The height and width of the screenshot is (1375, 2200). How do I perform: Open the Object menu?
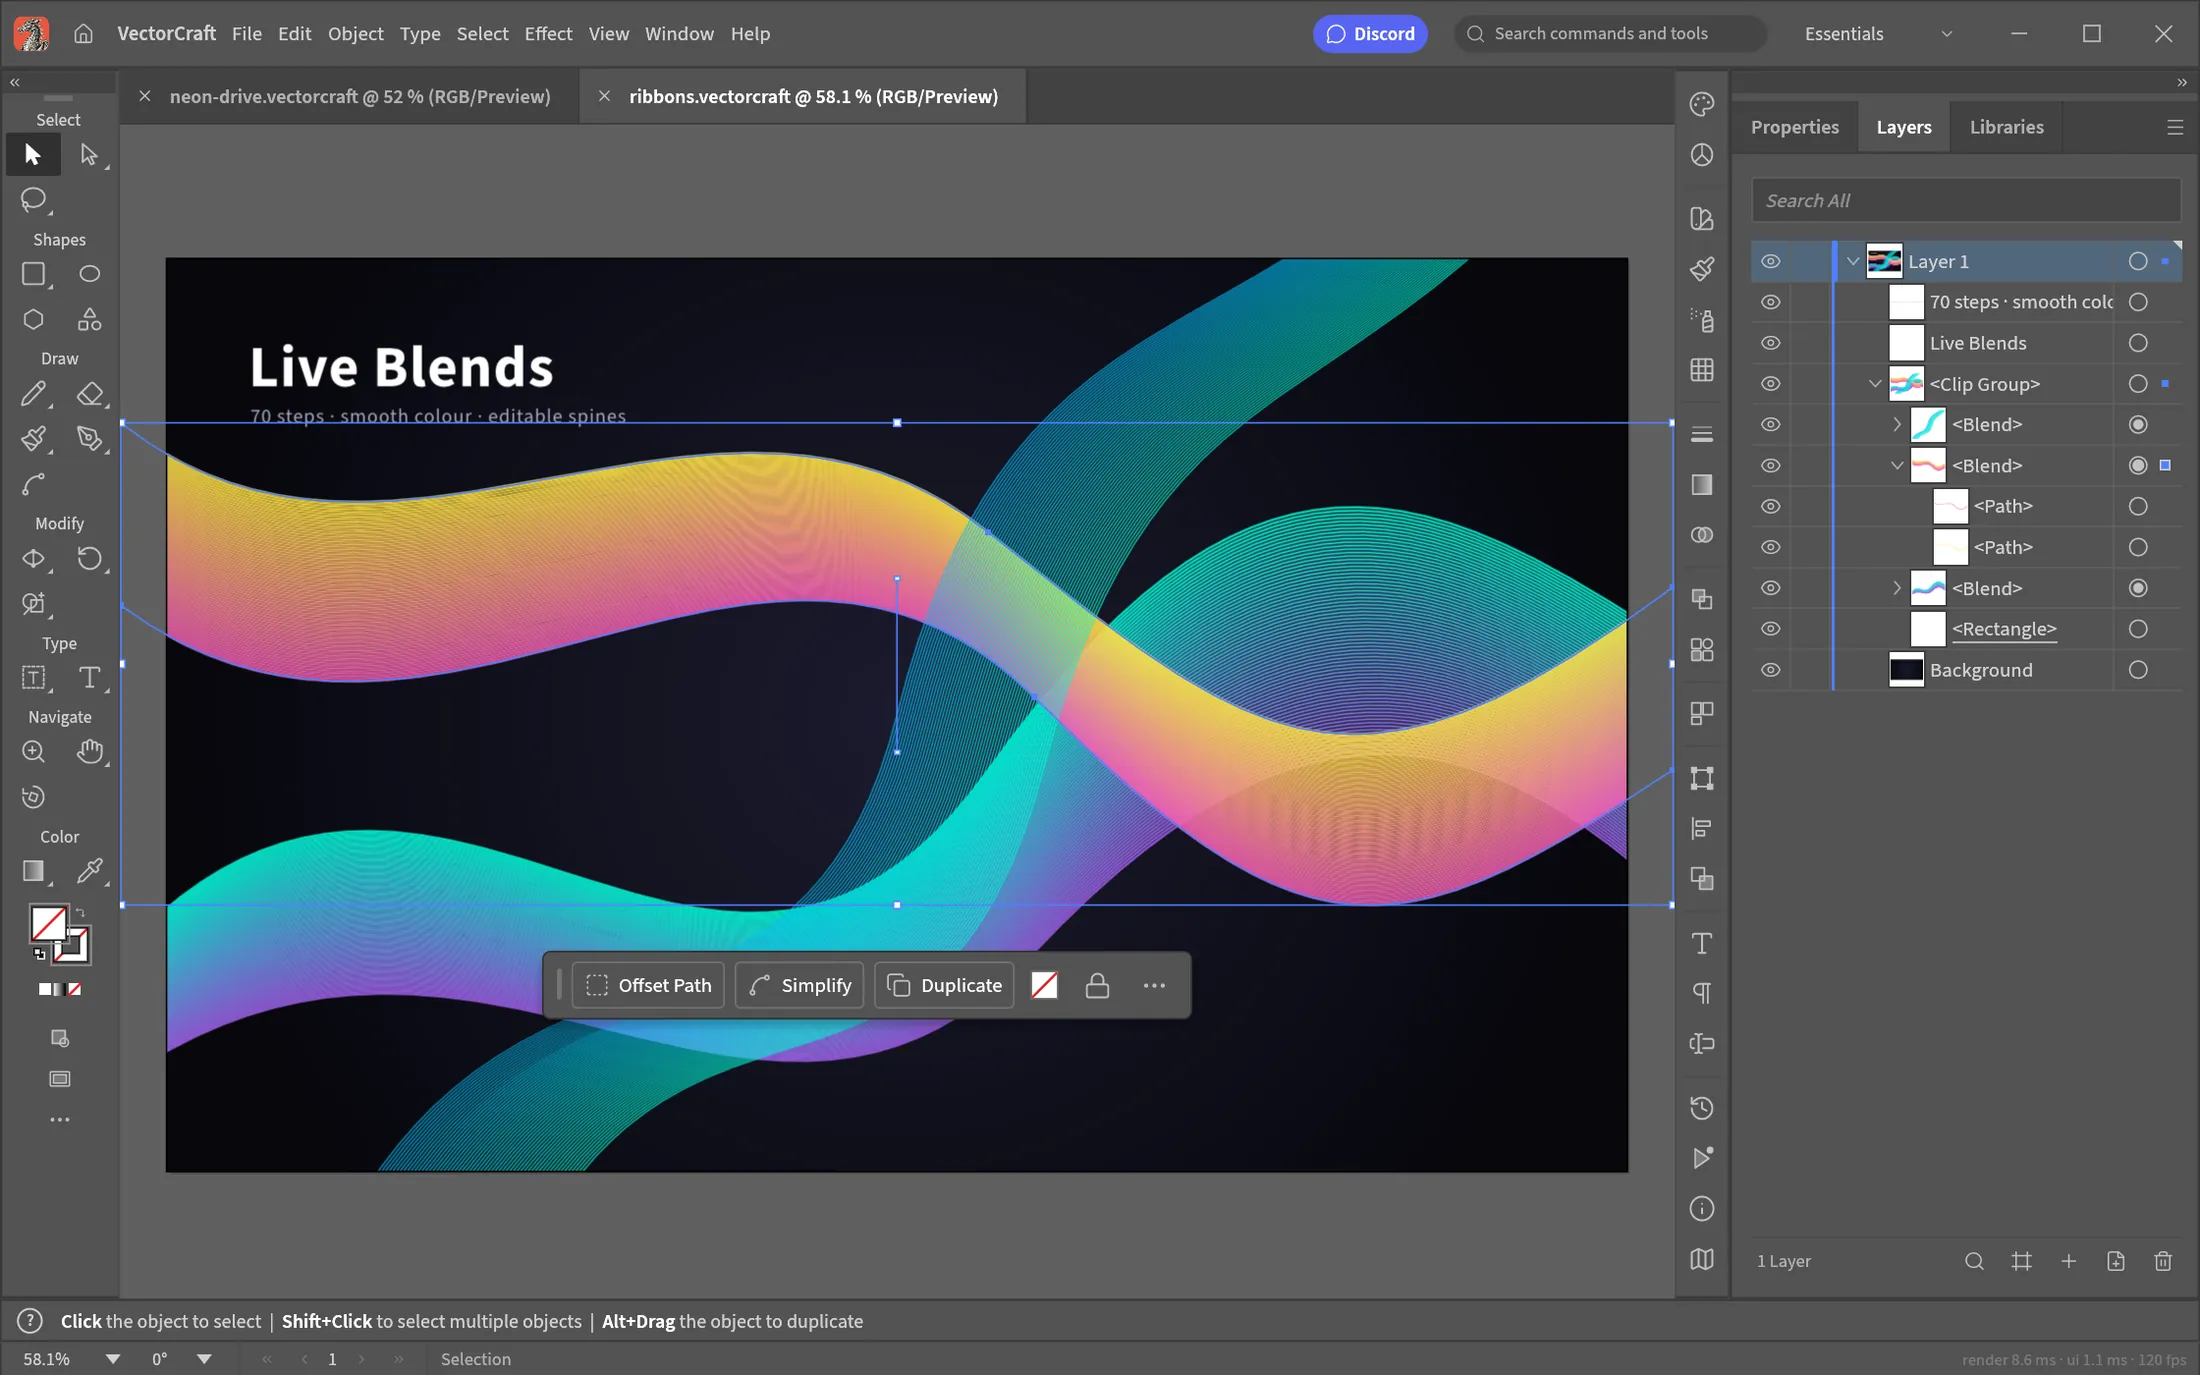click(x=355, y=34)
